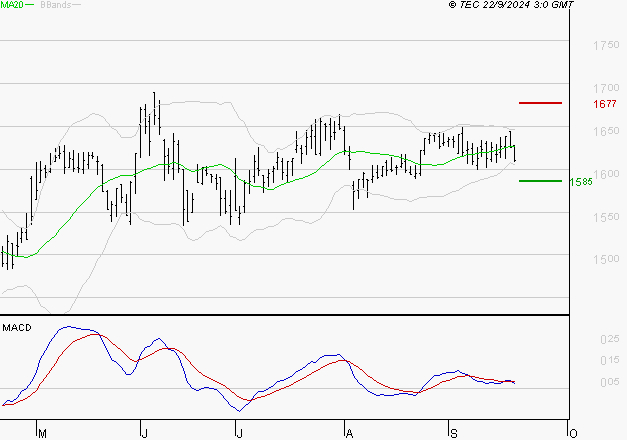Click the 1500 price axis label
This screenshot has height=440, width=627.
(606, 259)
